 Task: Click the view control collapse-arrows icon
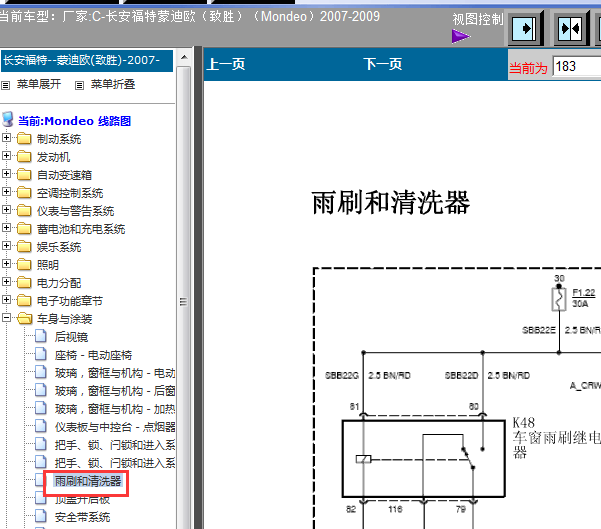(x=571, y=28)
